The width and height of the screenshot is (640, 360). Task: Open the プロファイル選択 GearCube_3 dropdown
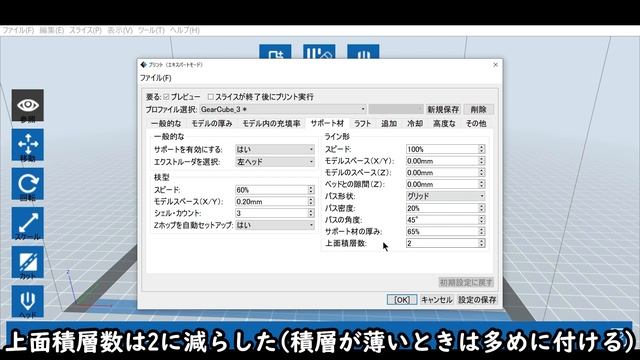tap(283, 109)
